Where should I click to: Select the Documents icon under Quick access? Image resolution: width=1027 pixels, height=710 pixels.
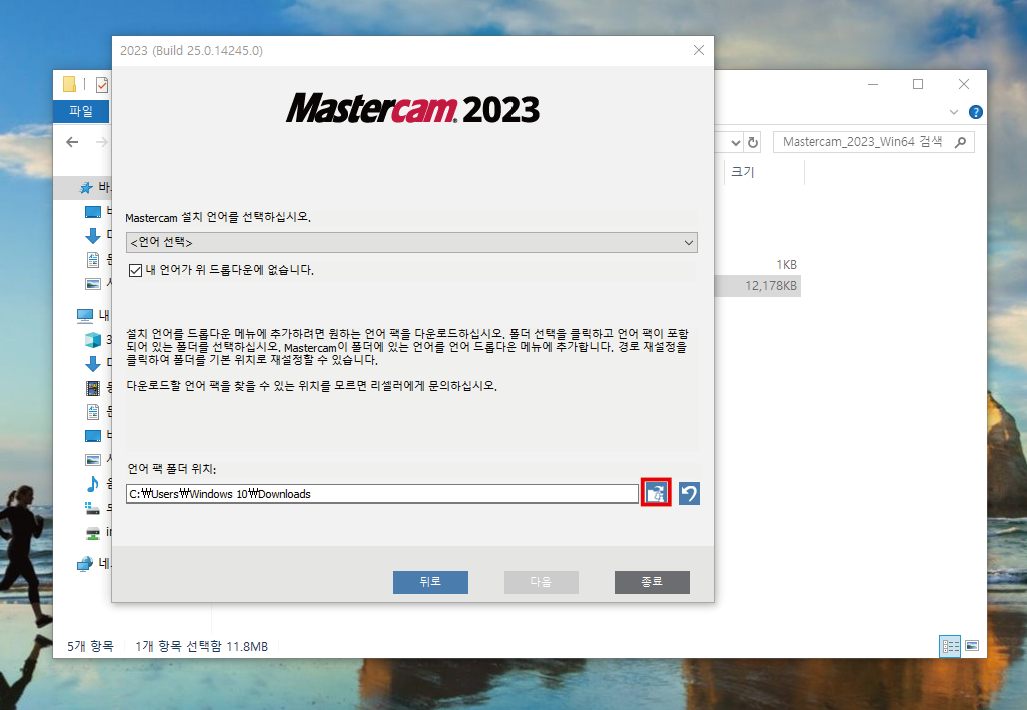93,259
